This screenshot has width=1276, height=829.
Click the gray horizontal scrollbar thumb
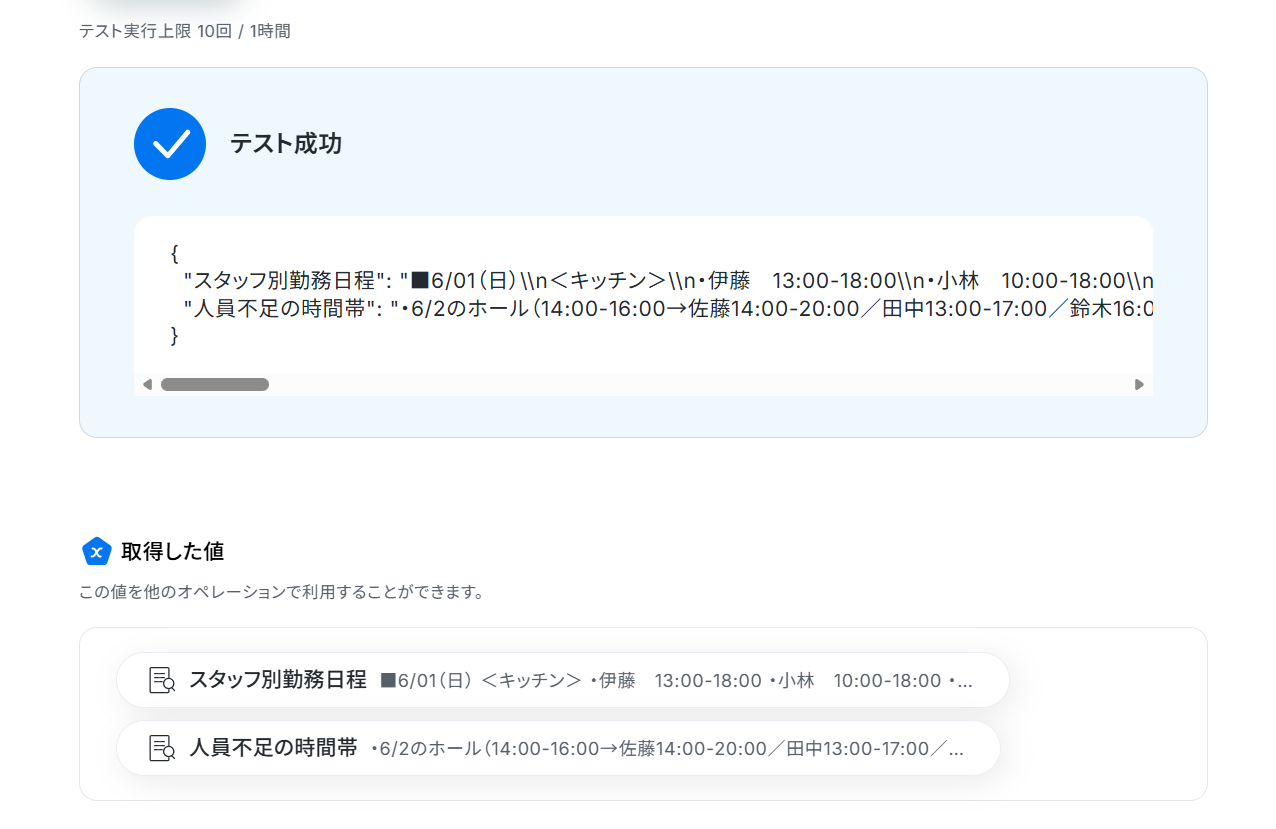pyautogui.click(x=215, y=384)
